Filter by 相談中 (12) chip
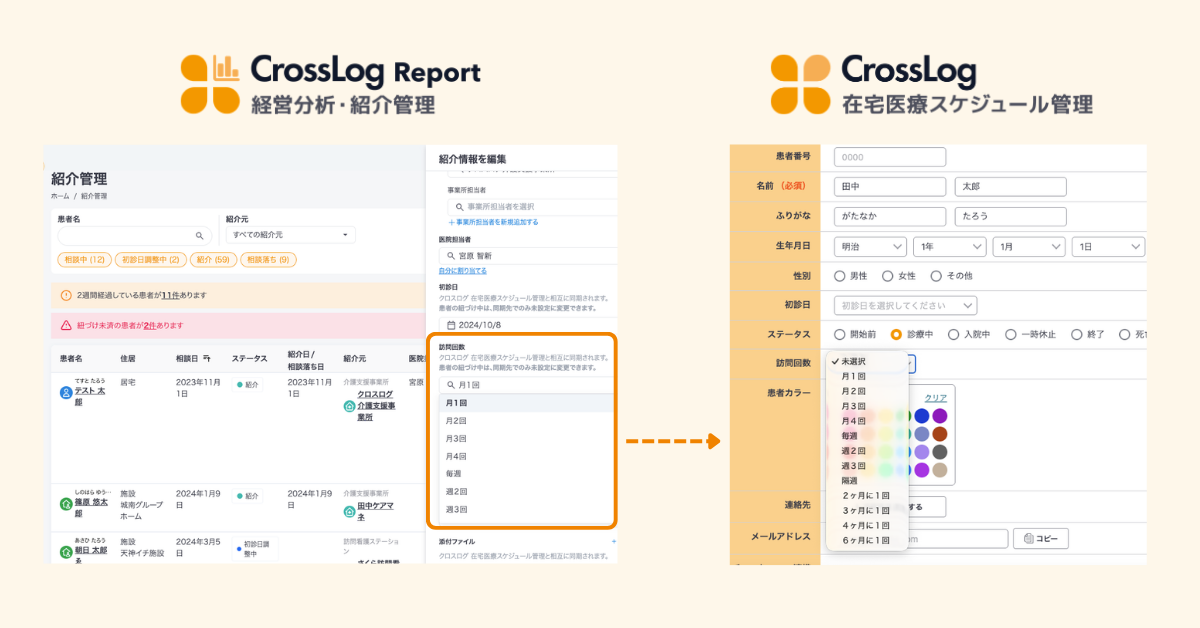 [x=84, y=260]
